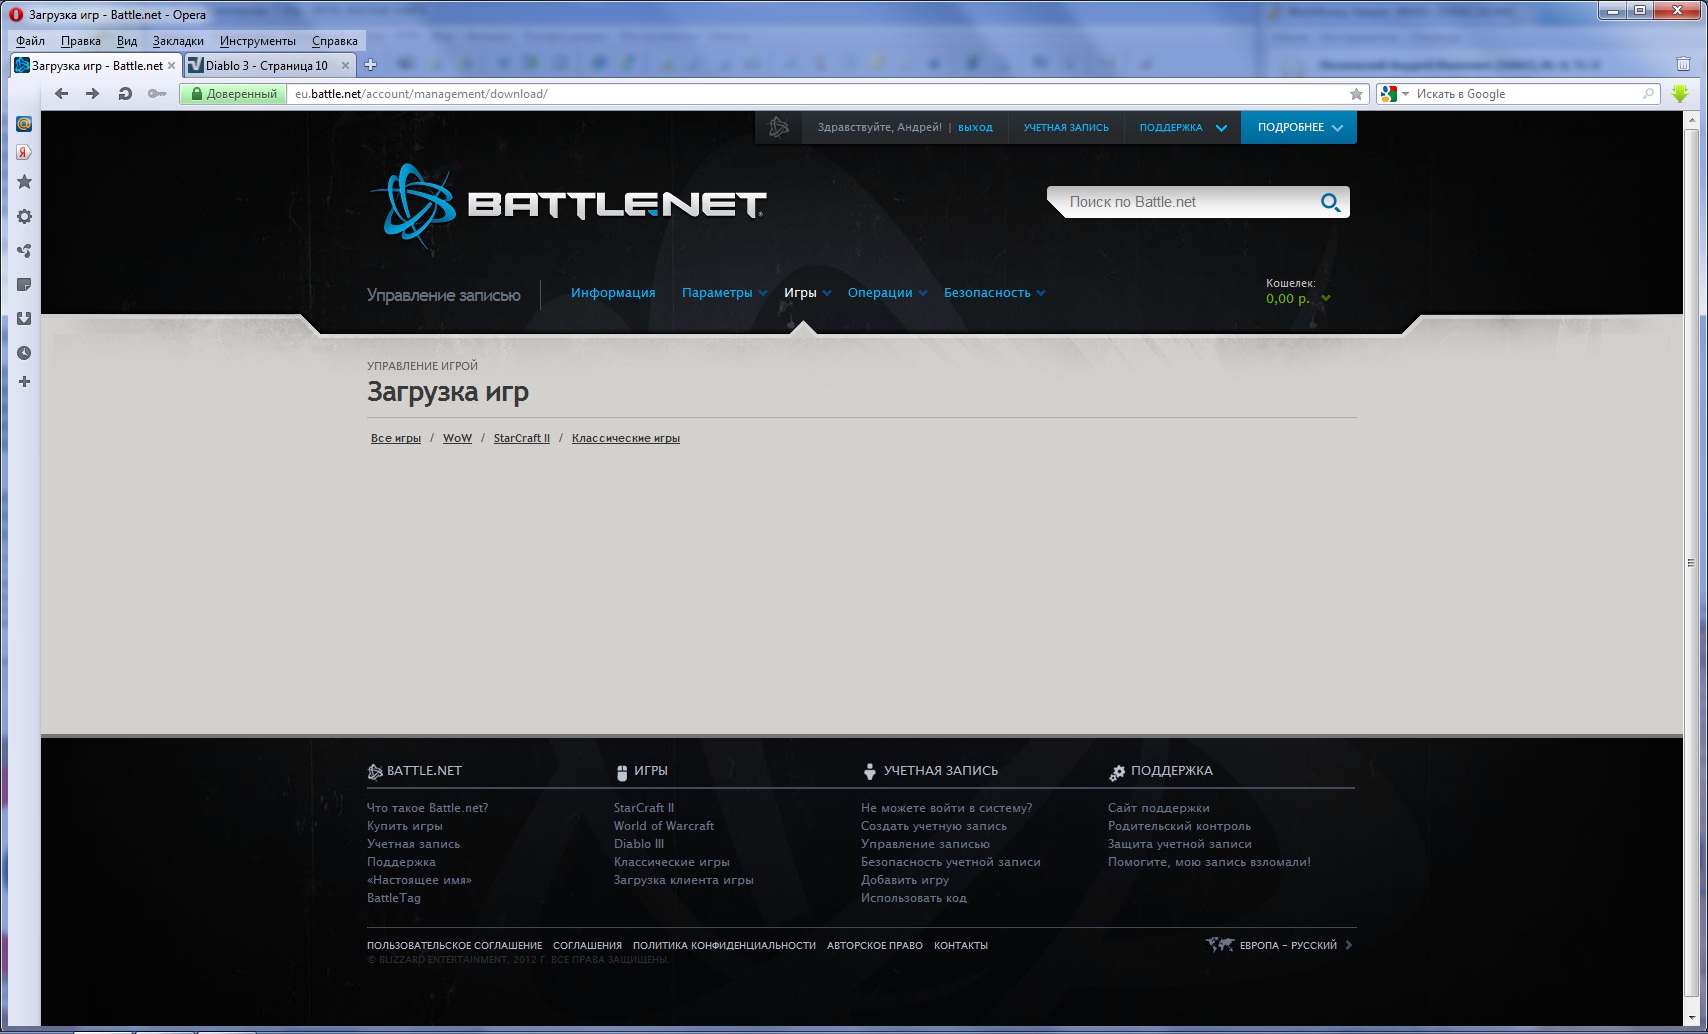The width and height of the screenshot is (1708, 1034).
Task: Click the Искать в Google search field
Action: pos(1526,94)
